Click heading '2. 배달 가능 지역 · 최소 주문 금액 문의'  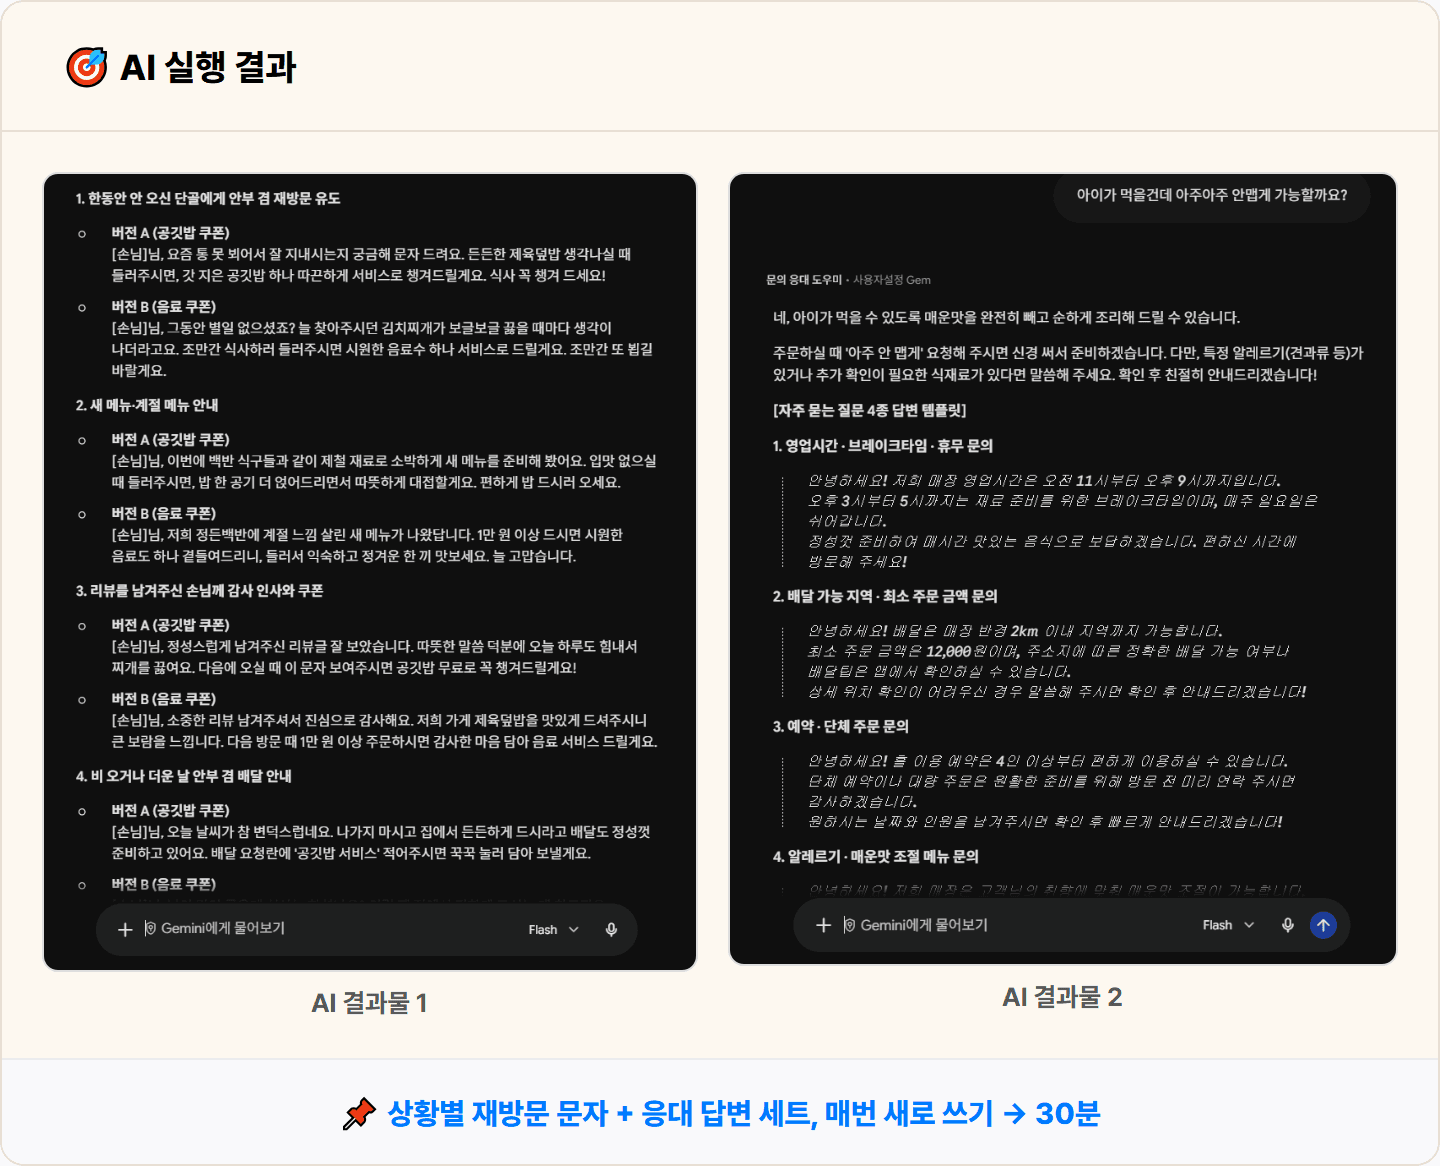(885, 596)
